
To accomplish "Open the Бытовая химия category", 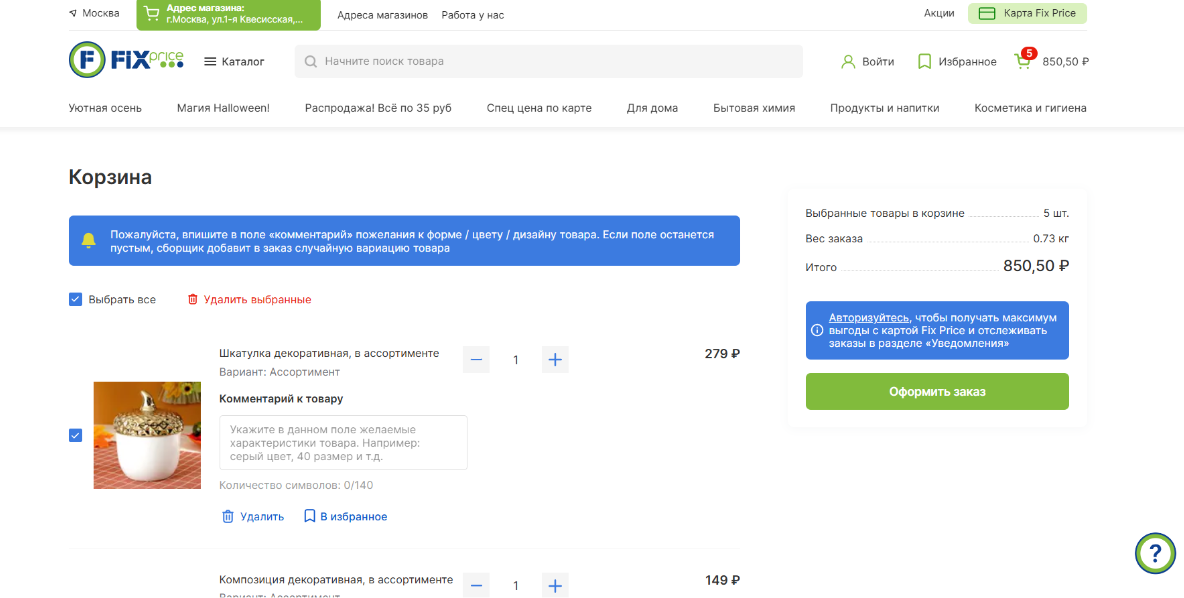I will click(754, 108).
